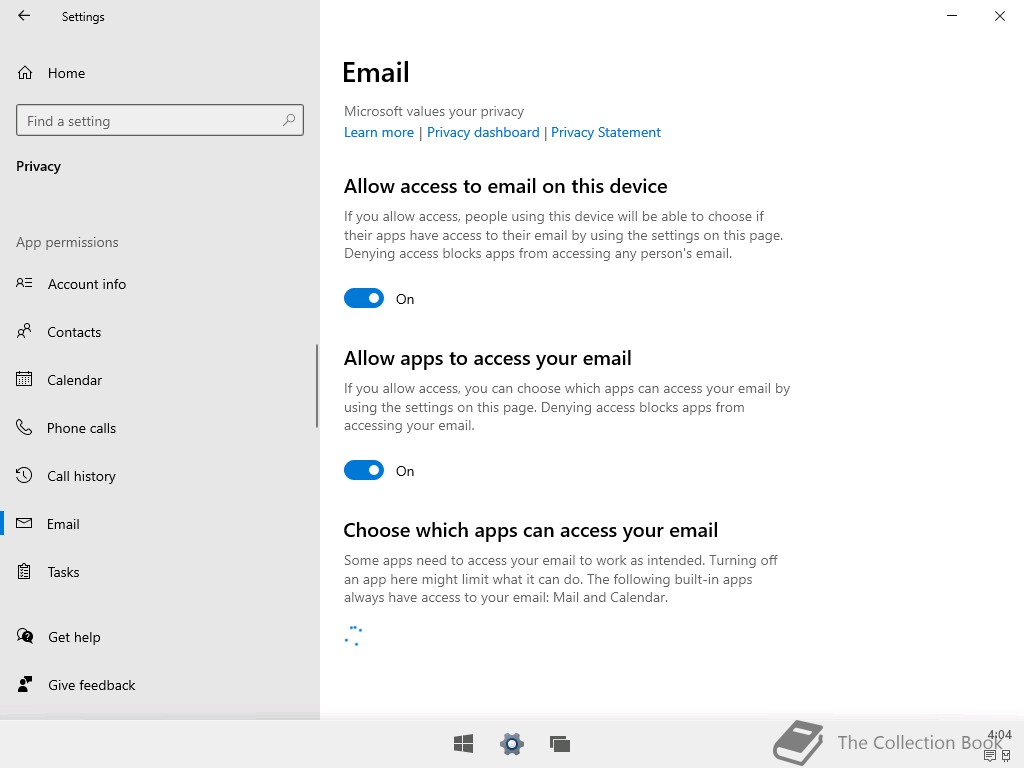Screen dimensions: 1024x768
Task: Click the sidebar vertical scrollbar
Action: pos(317,386)
